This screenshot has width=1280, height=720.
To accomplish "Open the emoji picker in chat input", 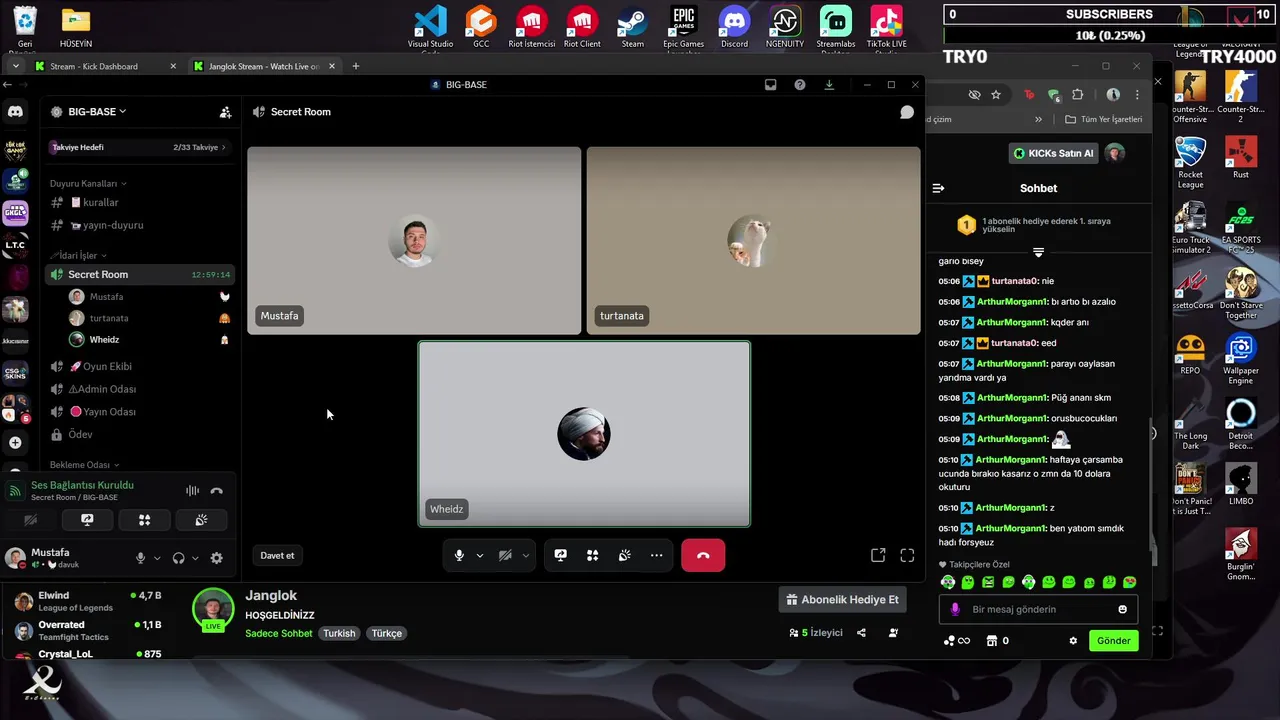I will coord(1122,609).
